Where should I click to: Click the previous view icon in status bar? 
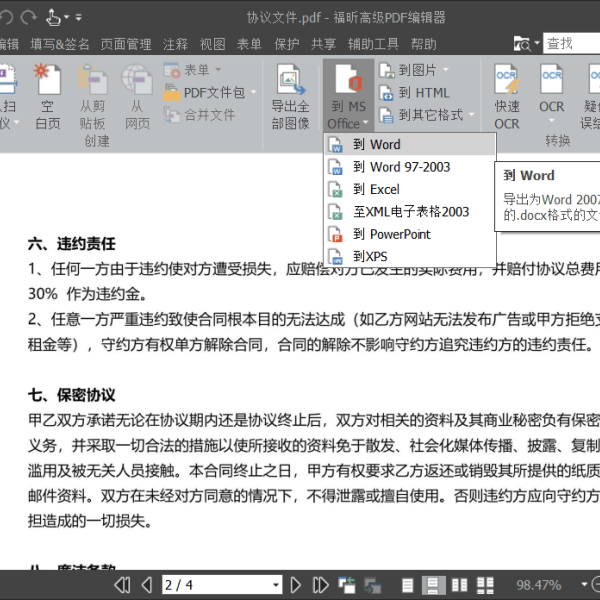pyautogui.click(x=347, y=585)
